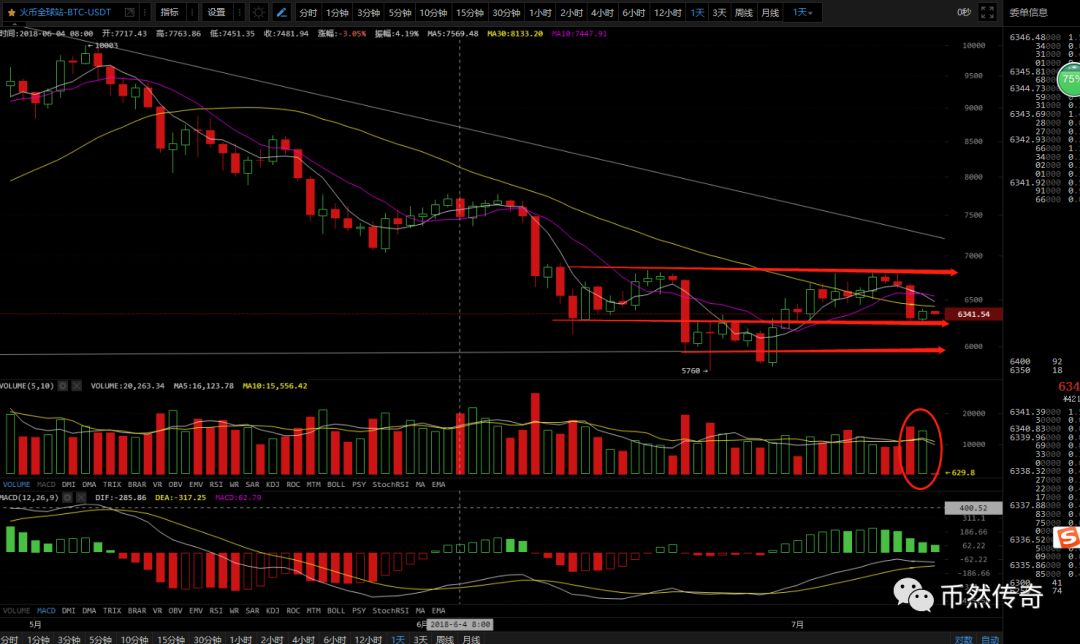Screen dimensions: 1080x644
Task: Click the MA10:15,556.42 volume legend
Action: tap(275, 386)
